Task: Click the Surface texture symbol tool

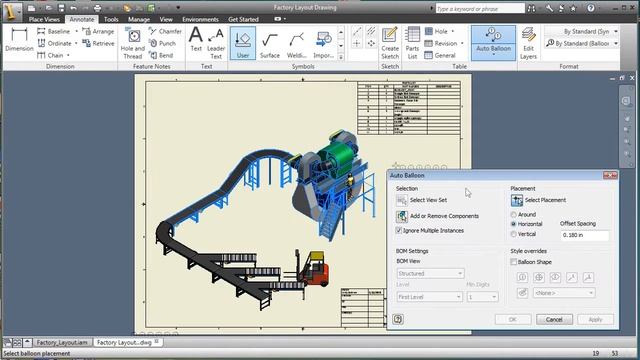Action: pyautogui.click(x=270, y=43)
